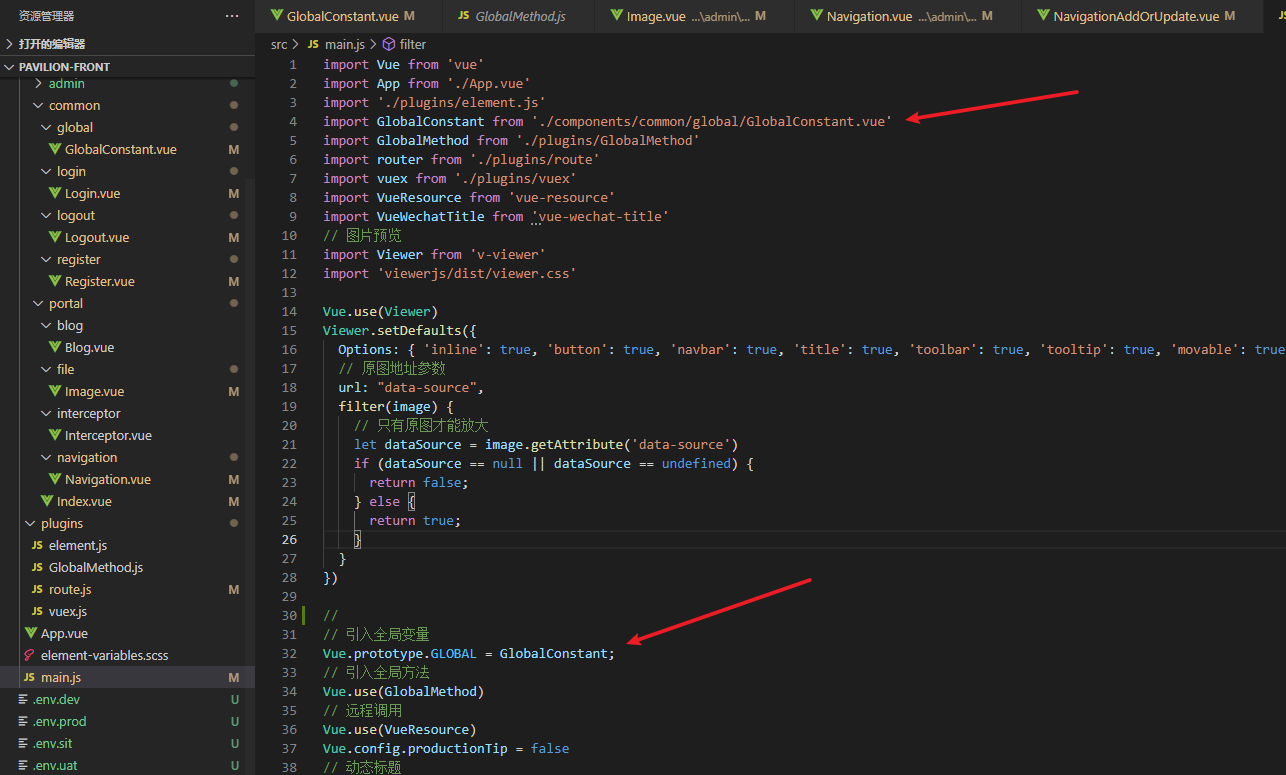The height and width of the screenshot is (775, 1286).
Task: Collapse the global folder
Action: point(47,127)
